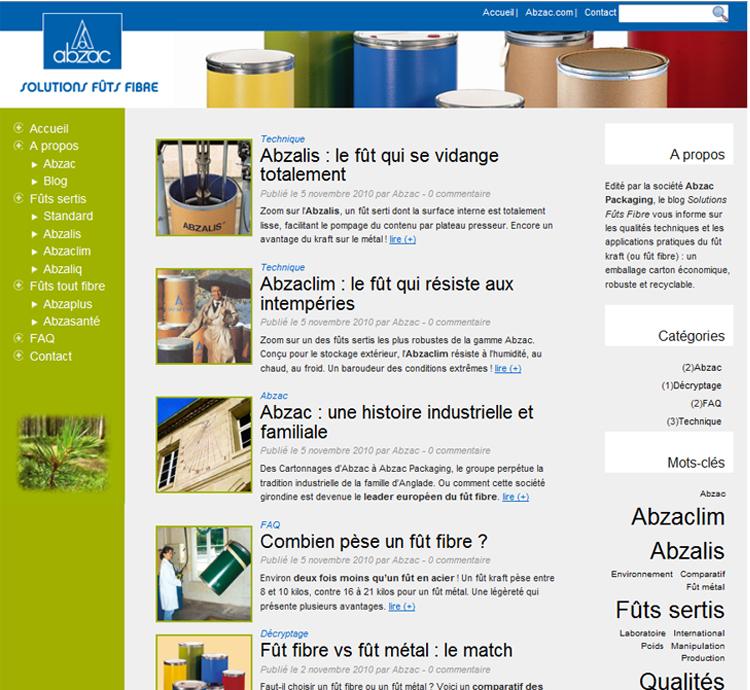
Task: Select '(2)Abzac' in Catégories list
Action: (x=702, y=367)
